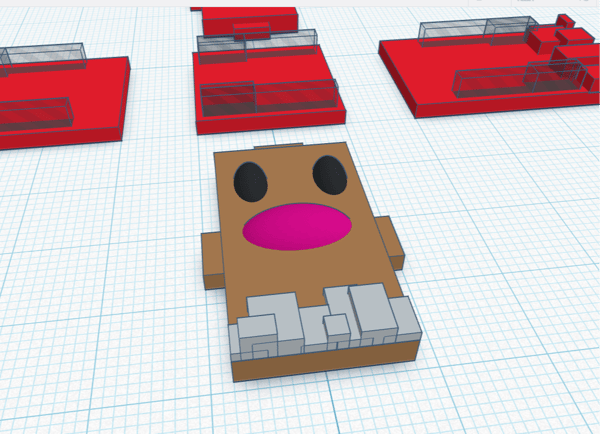Select the small red cube at the top right
Viewport: 600px width, 434px height.
[x=565, y=21]
